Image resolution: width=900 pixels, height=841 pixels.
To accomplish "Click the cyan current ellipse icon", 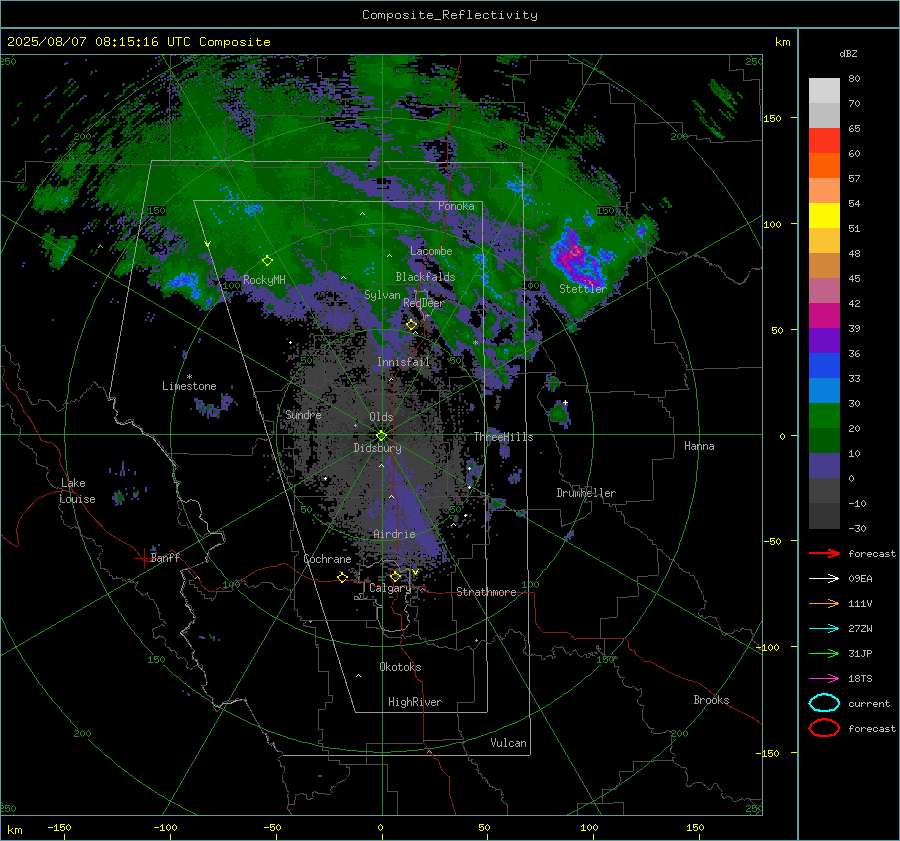I will [824, 703].
